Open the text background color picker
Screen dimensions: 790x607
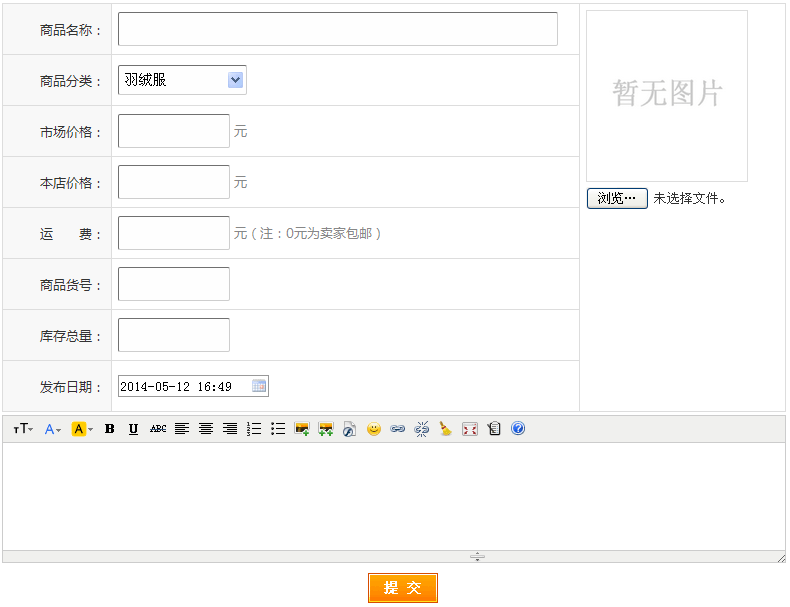pos(82,429)
